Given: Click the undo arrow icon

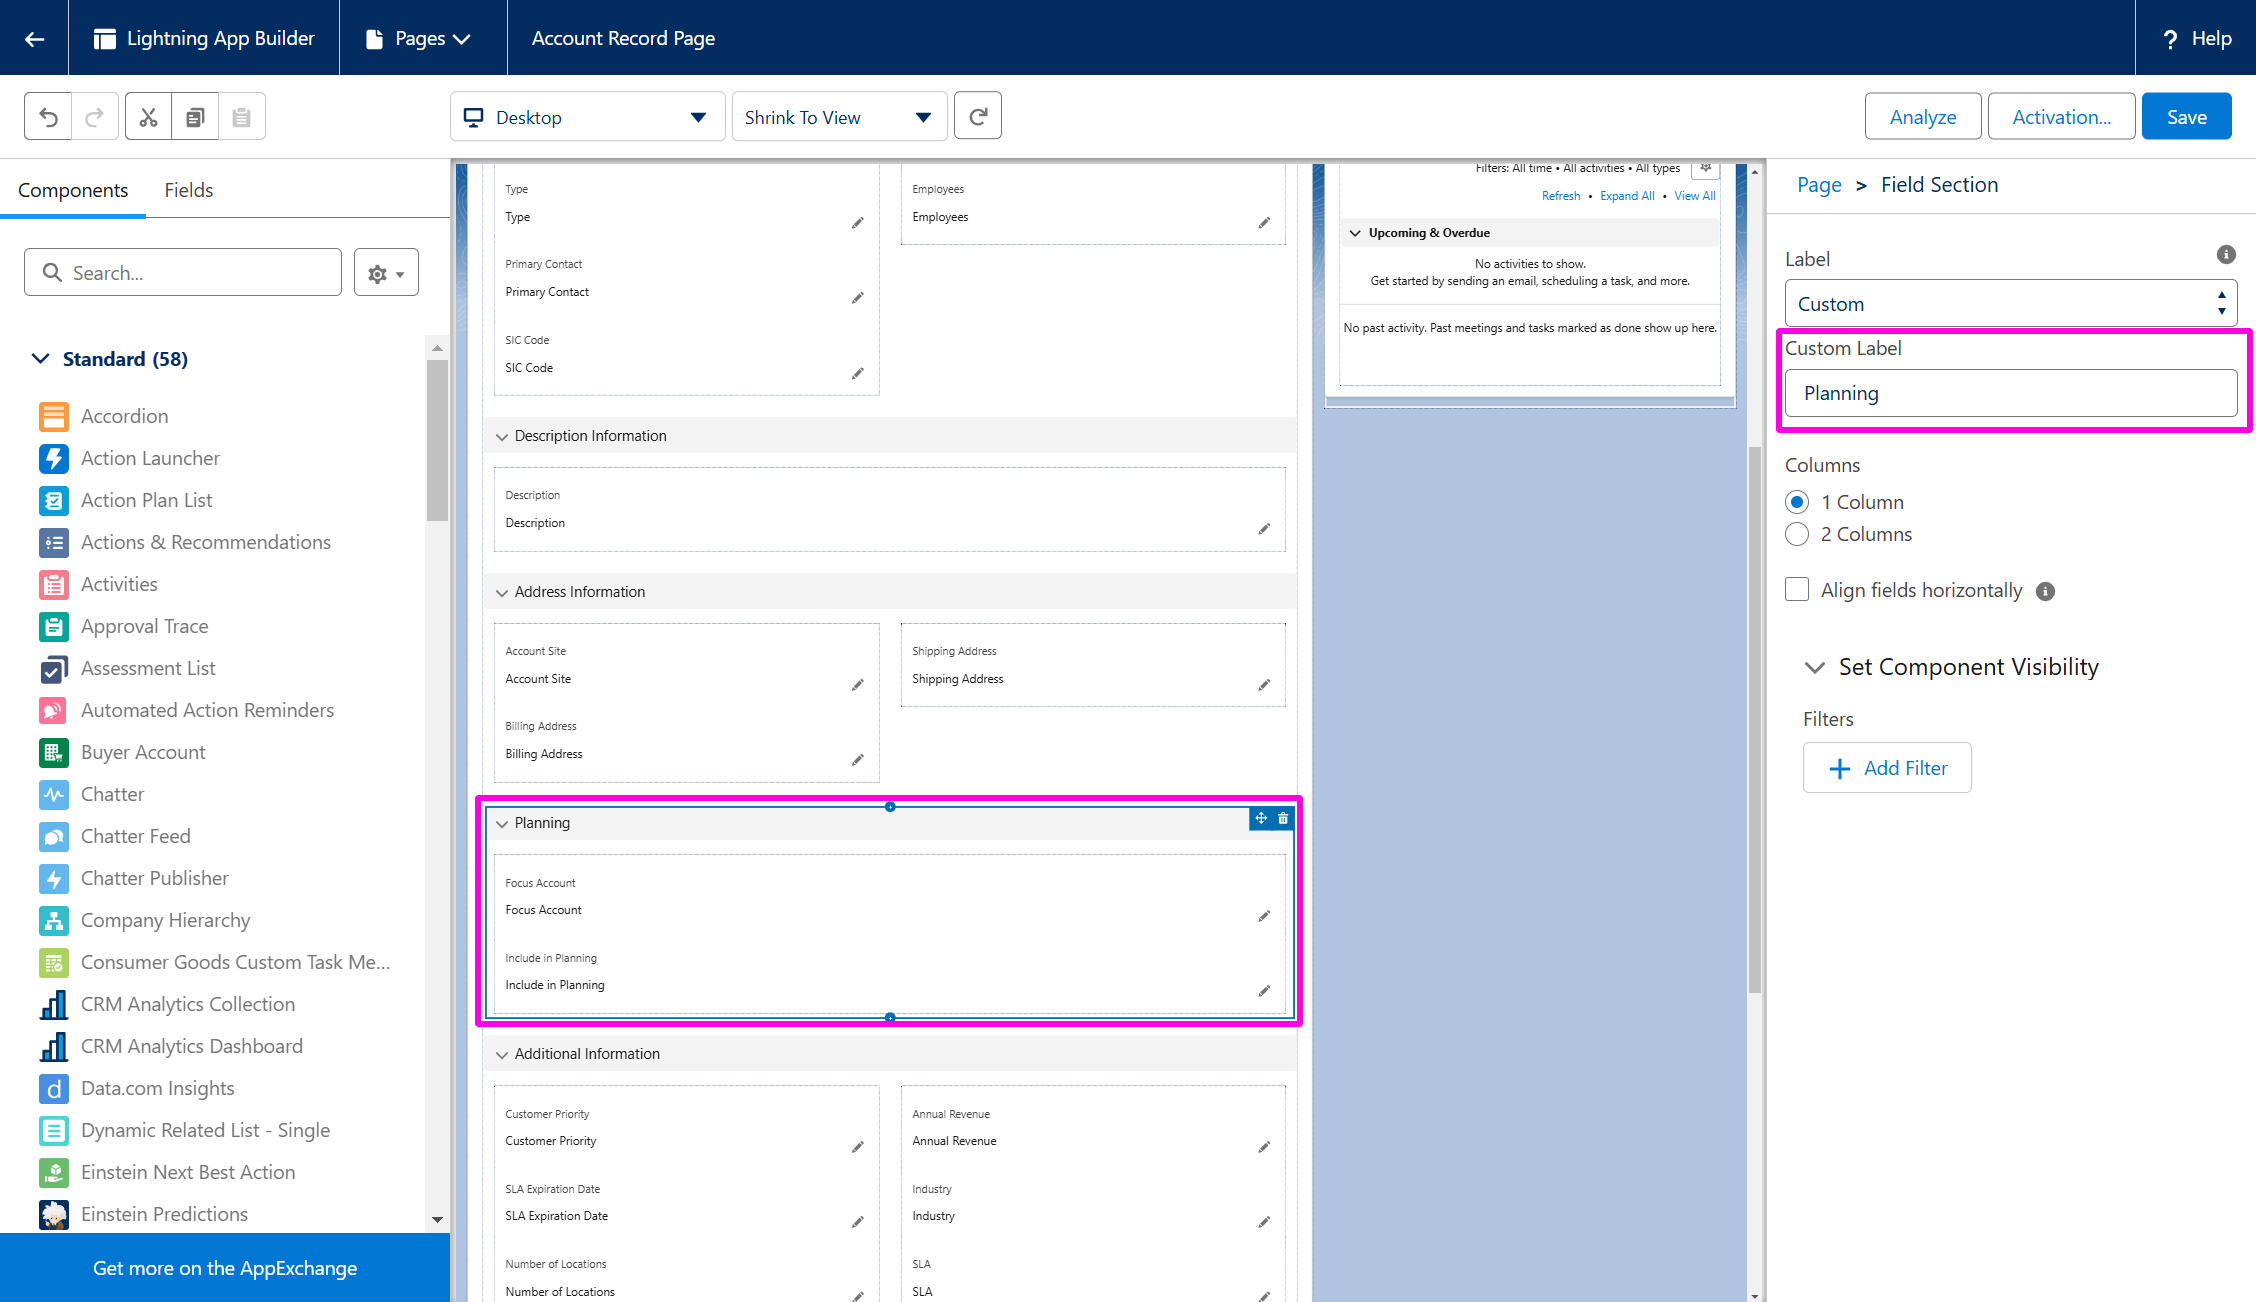Looking at the screenshot, I should tap(48, 117).
